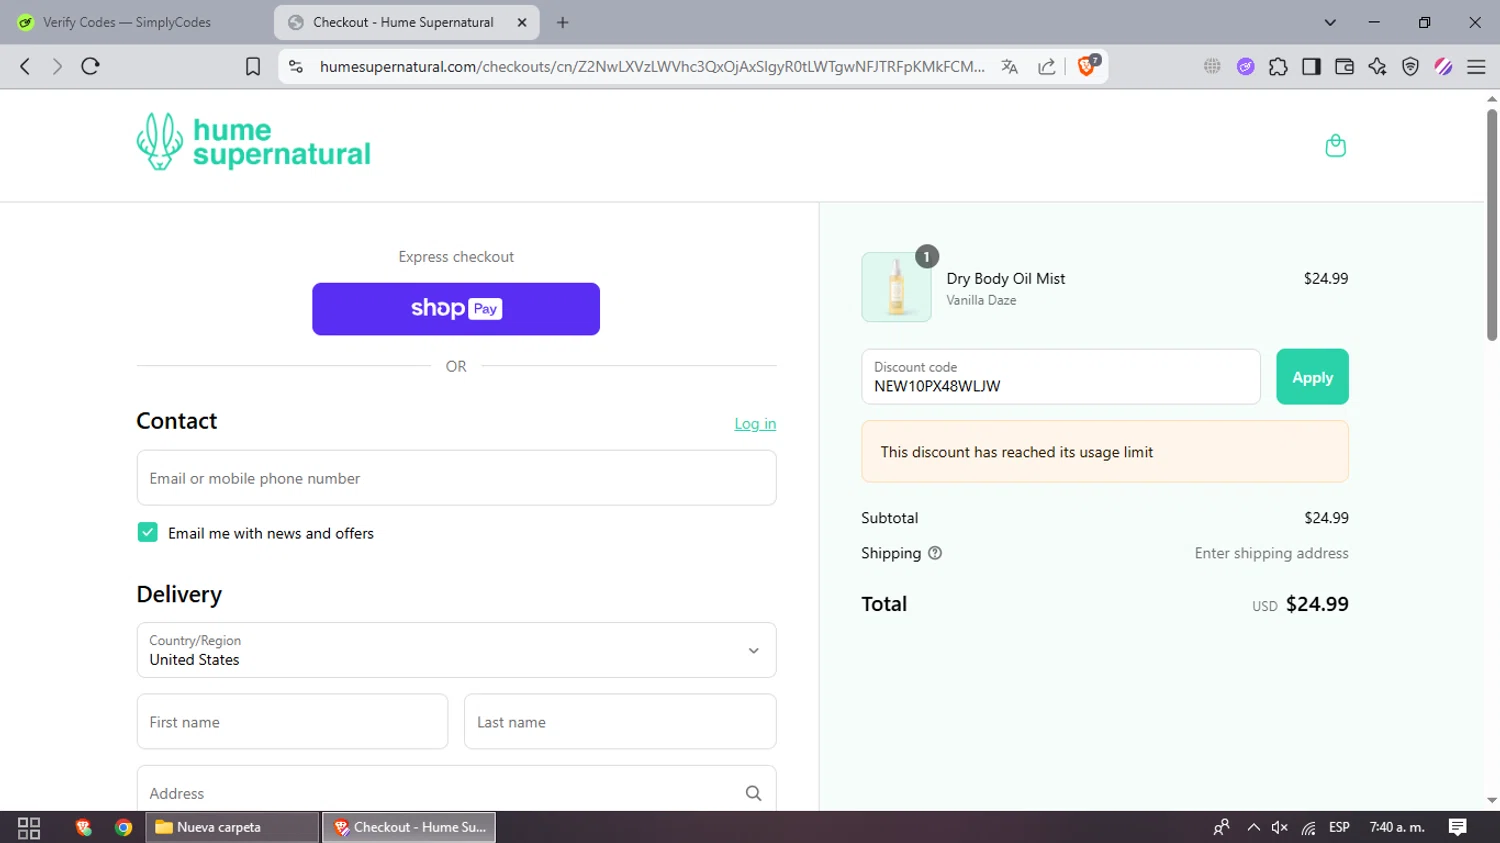The width and height of the screenshot is (1500, 843).
Task: Open the page translate icon
Action: coord(1010,66)
